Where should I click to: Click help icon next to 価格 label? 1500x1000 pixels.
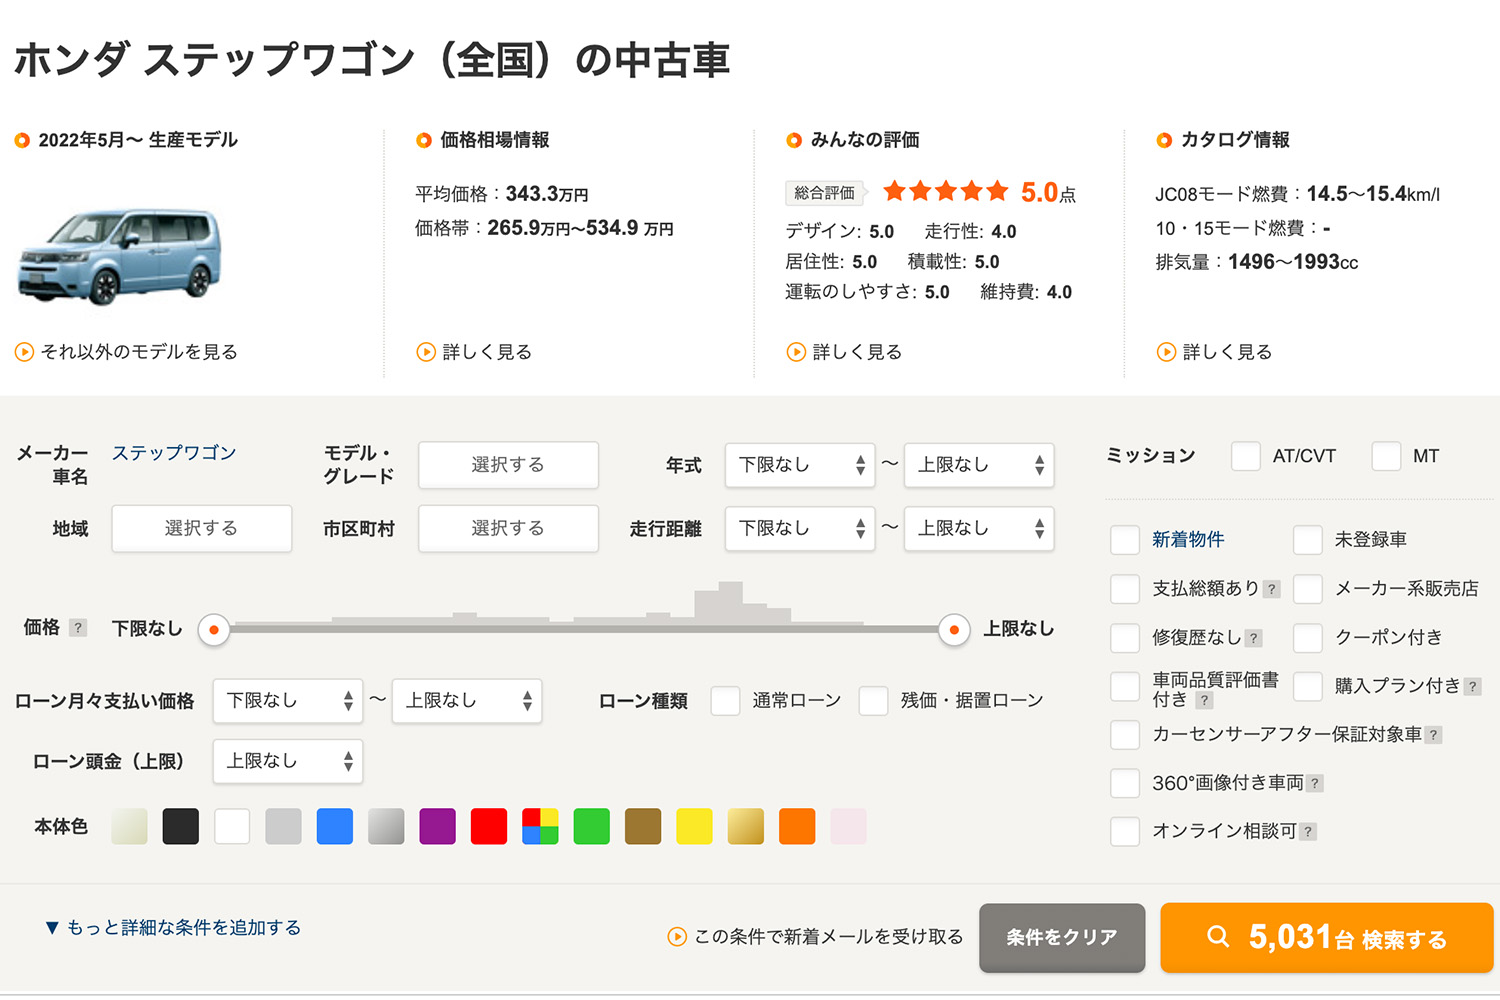[x=78, y=628]
